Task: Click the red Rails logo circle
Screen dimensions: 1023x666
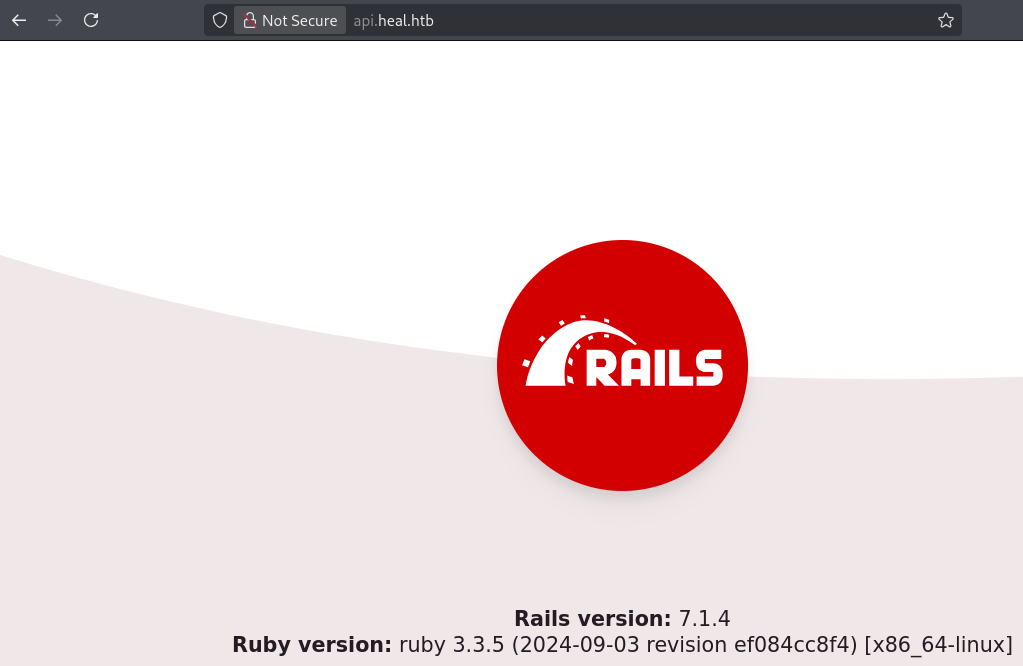Action: coord(622,440)
